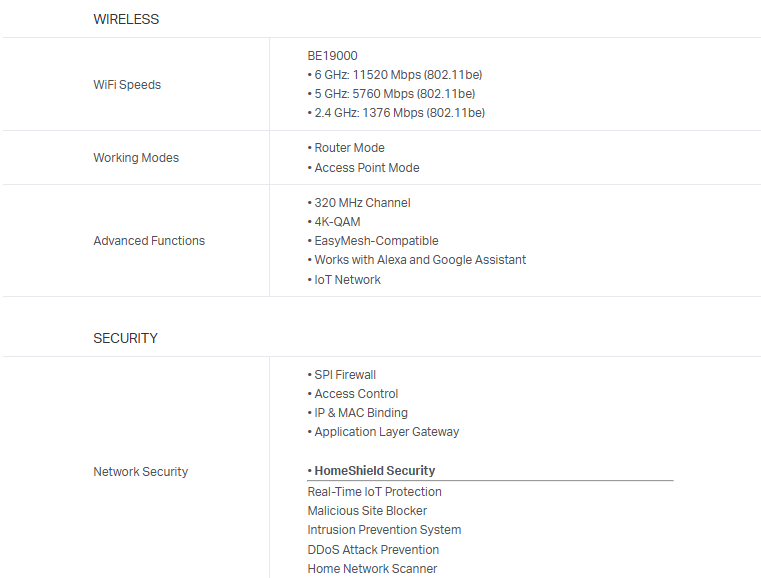This screenshot has height=578, width=761.
Task: Click the 320 MHz Channel item
Action: [x=362, y=203]
